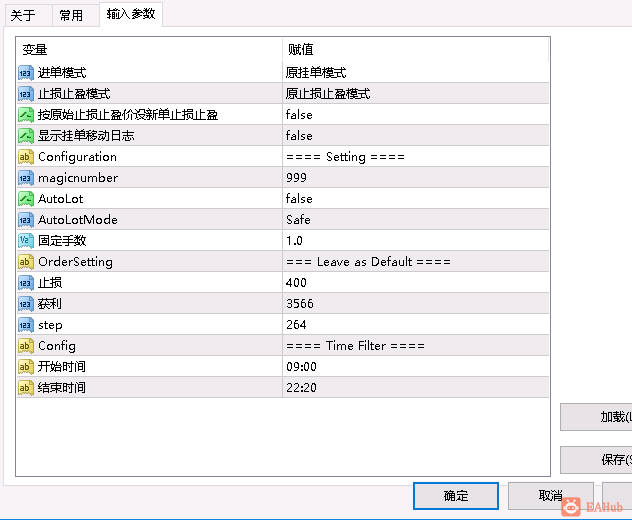Confirm with the 确定 button
Viewport: 632px width, 522px height.
tap(456, 496)
